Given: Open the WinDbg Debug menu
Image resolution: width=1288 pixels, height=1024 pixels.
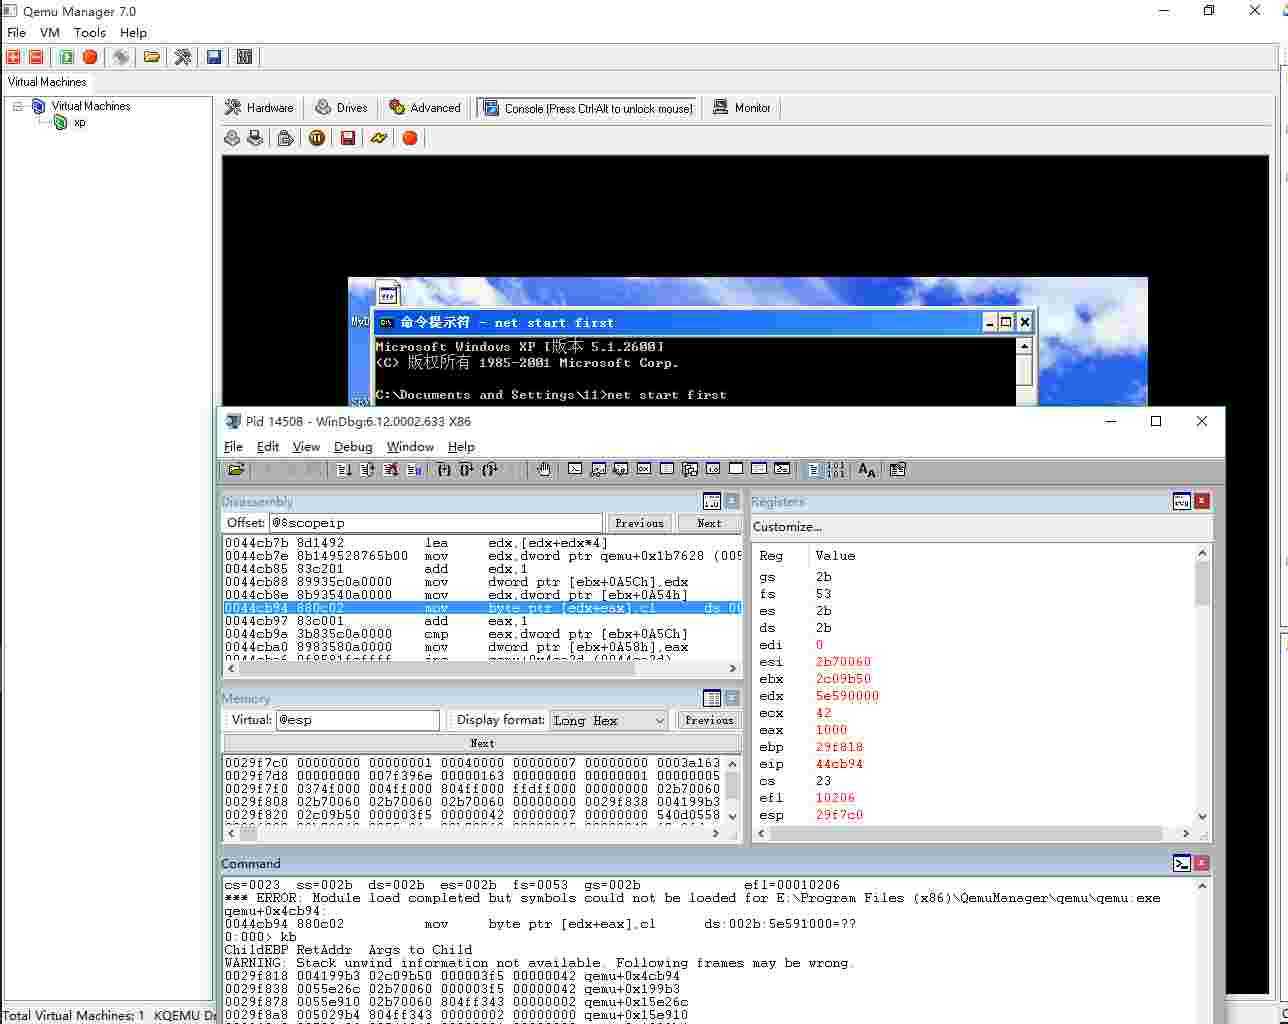Looking at the screenshot, I should point(353,447).
